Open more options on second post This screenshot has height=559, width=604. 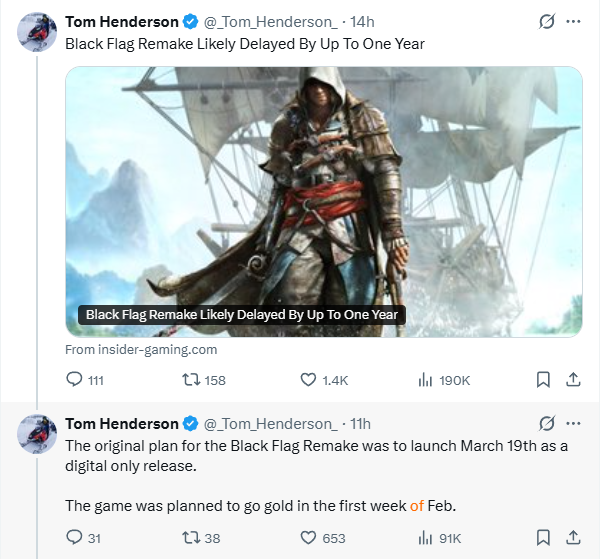(x=573, y=423)
